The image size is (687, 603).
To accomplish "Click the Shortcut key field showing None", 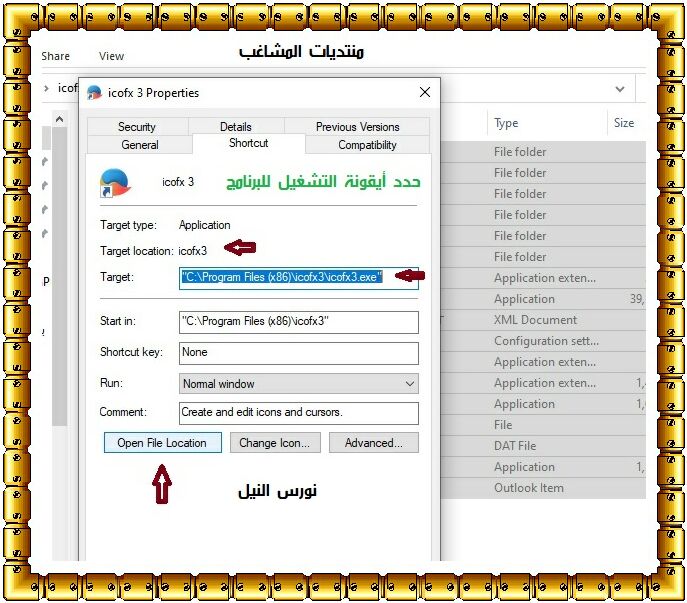I will [x=298, y=352].
